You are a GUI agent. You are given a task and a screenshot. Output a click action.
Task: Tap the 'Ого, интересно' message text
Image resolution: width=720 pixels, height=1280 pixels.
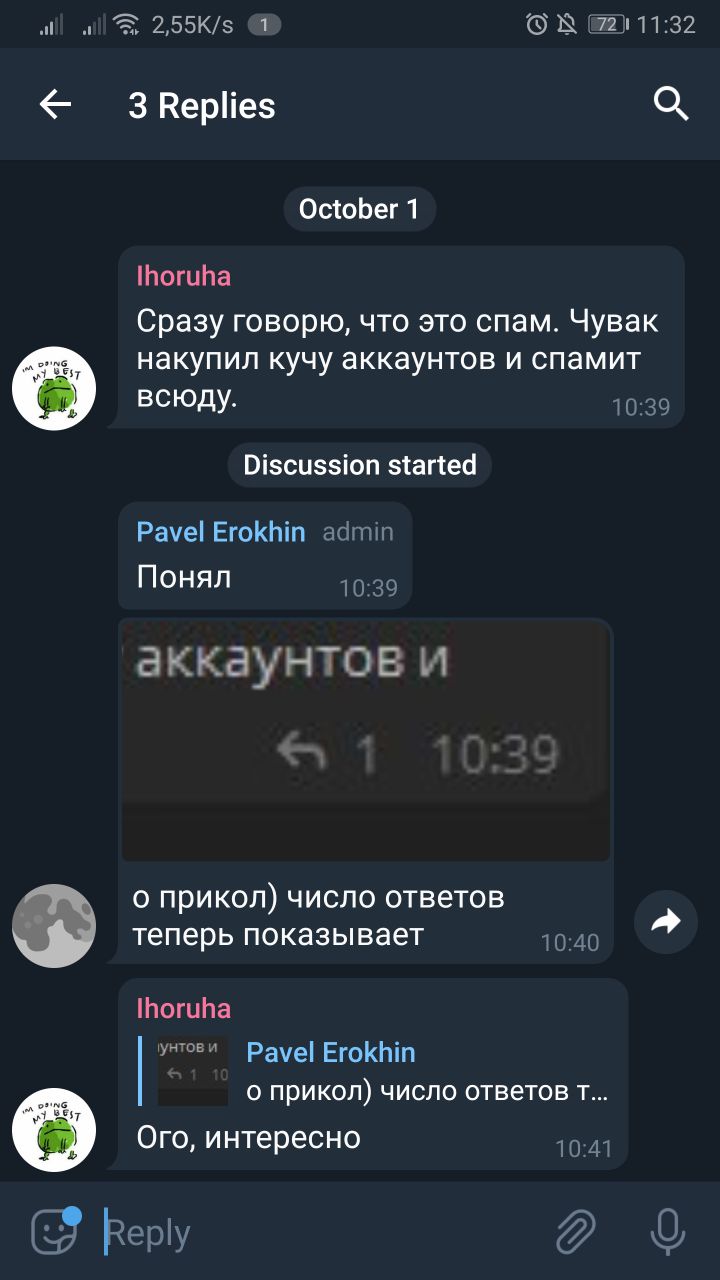click(248, 1137)
